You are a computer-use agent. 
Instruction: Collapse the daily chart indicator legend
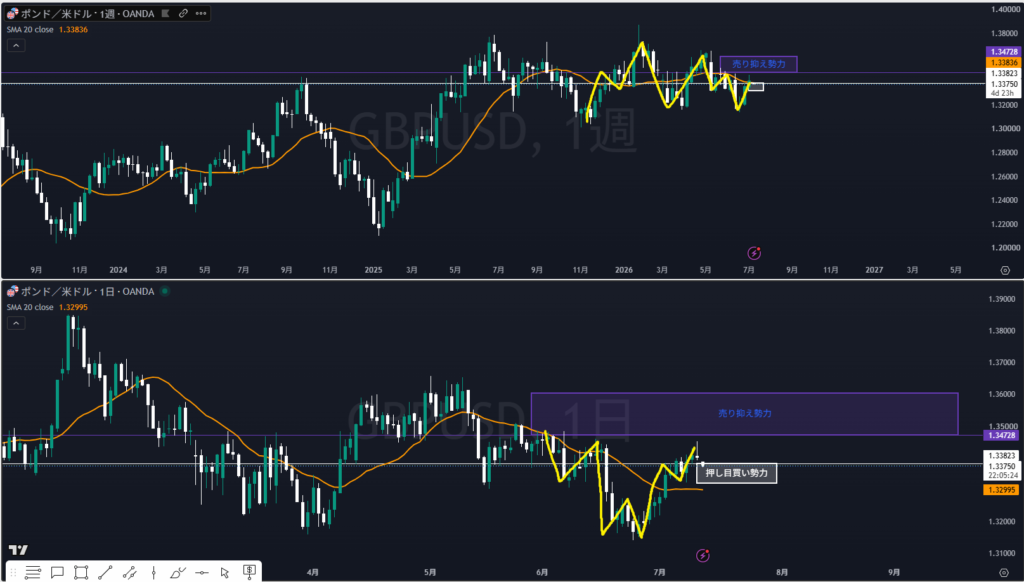(16, 323)
